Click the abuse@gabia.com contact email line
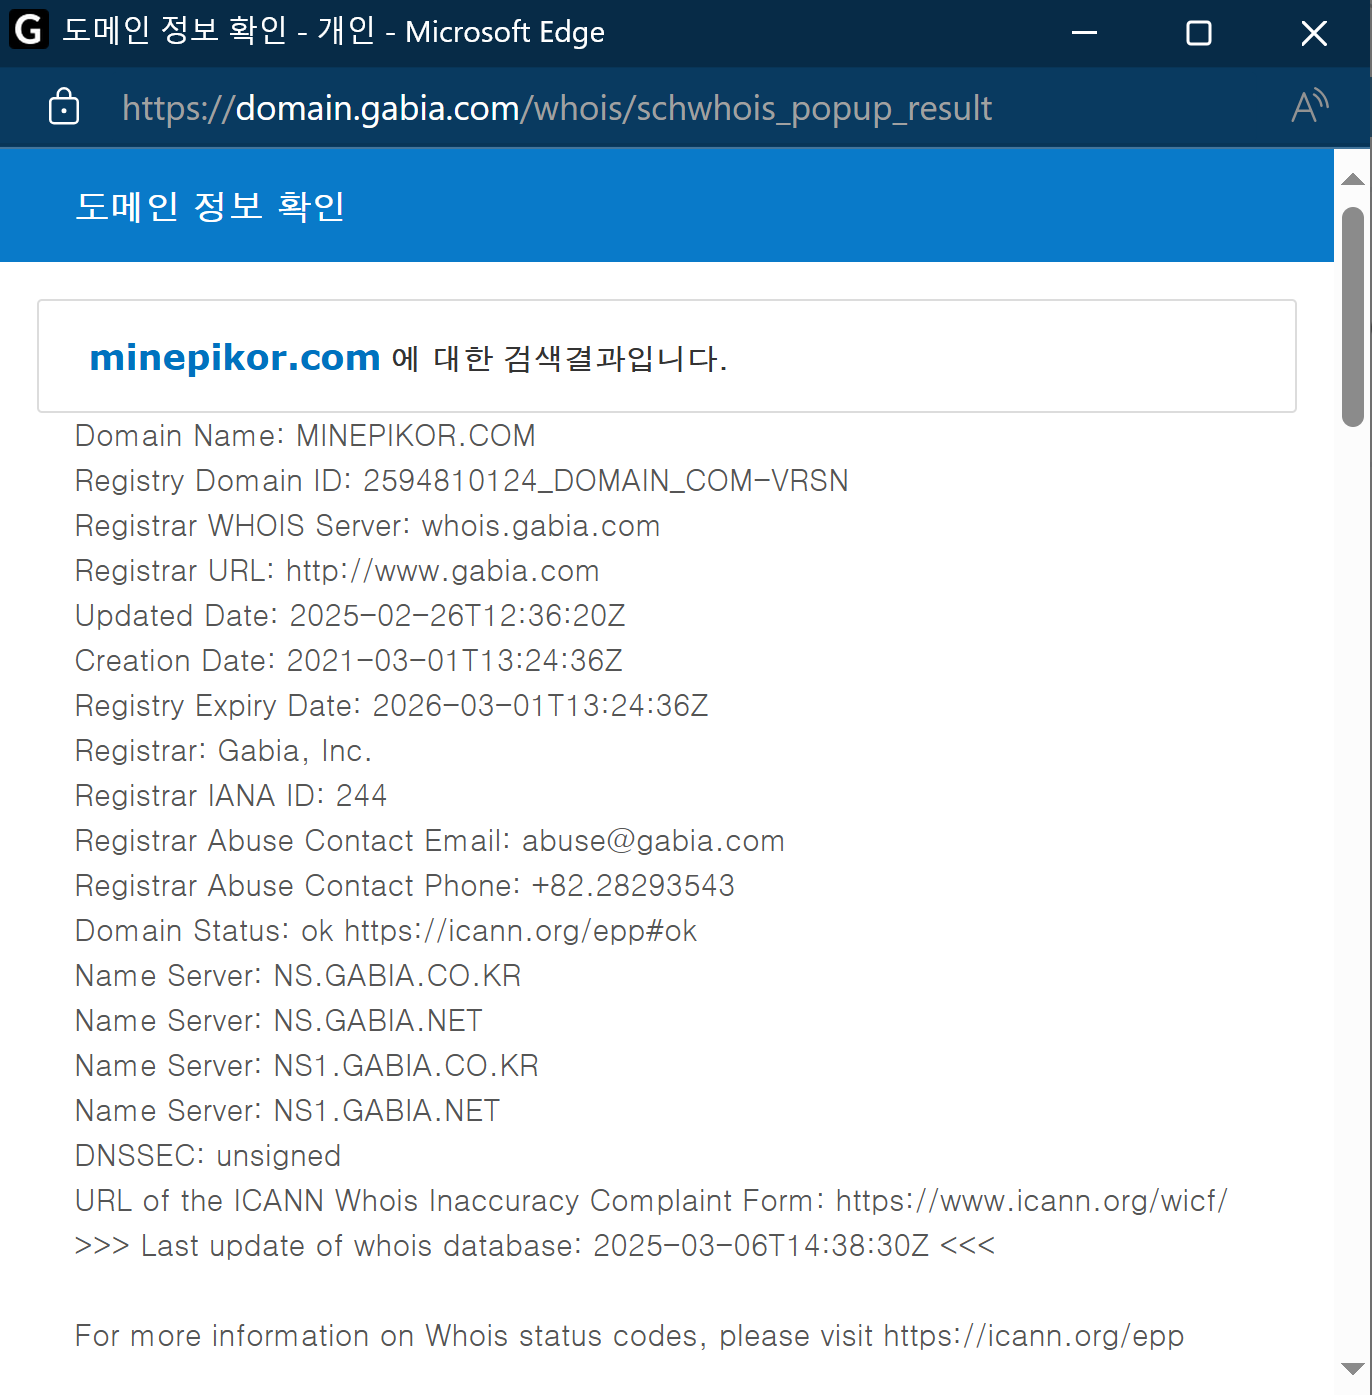This screenshot has height=1395, width=1372. pos(430,841)
